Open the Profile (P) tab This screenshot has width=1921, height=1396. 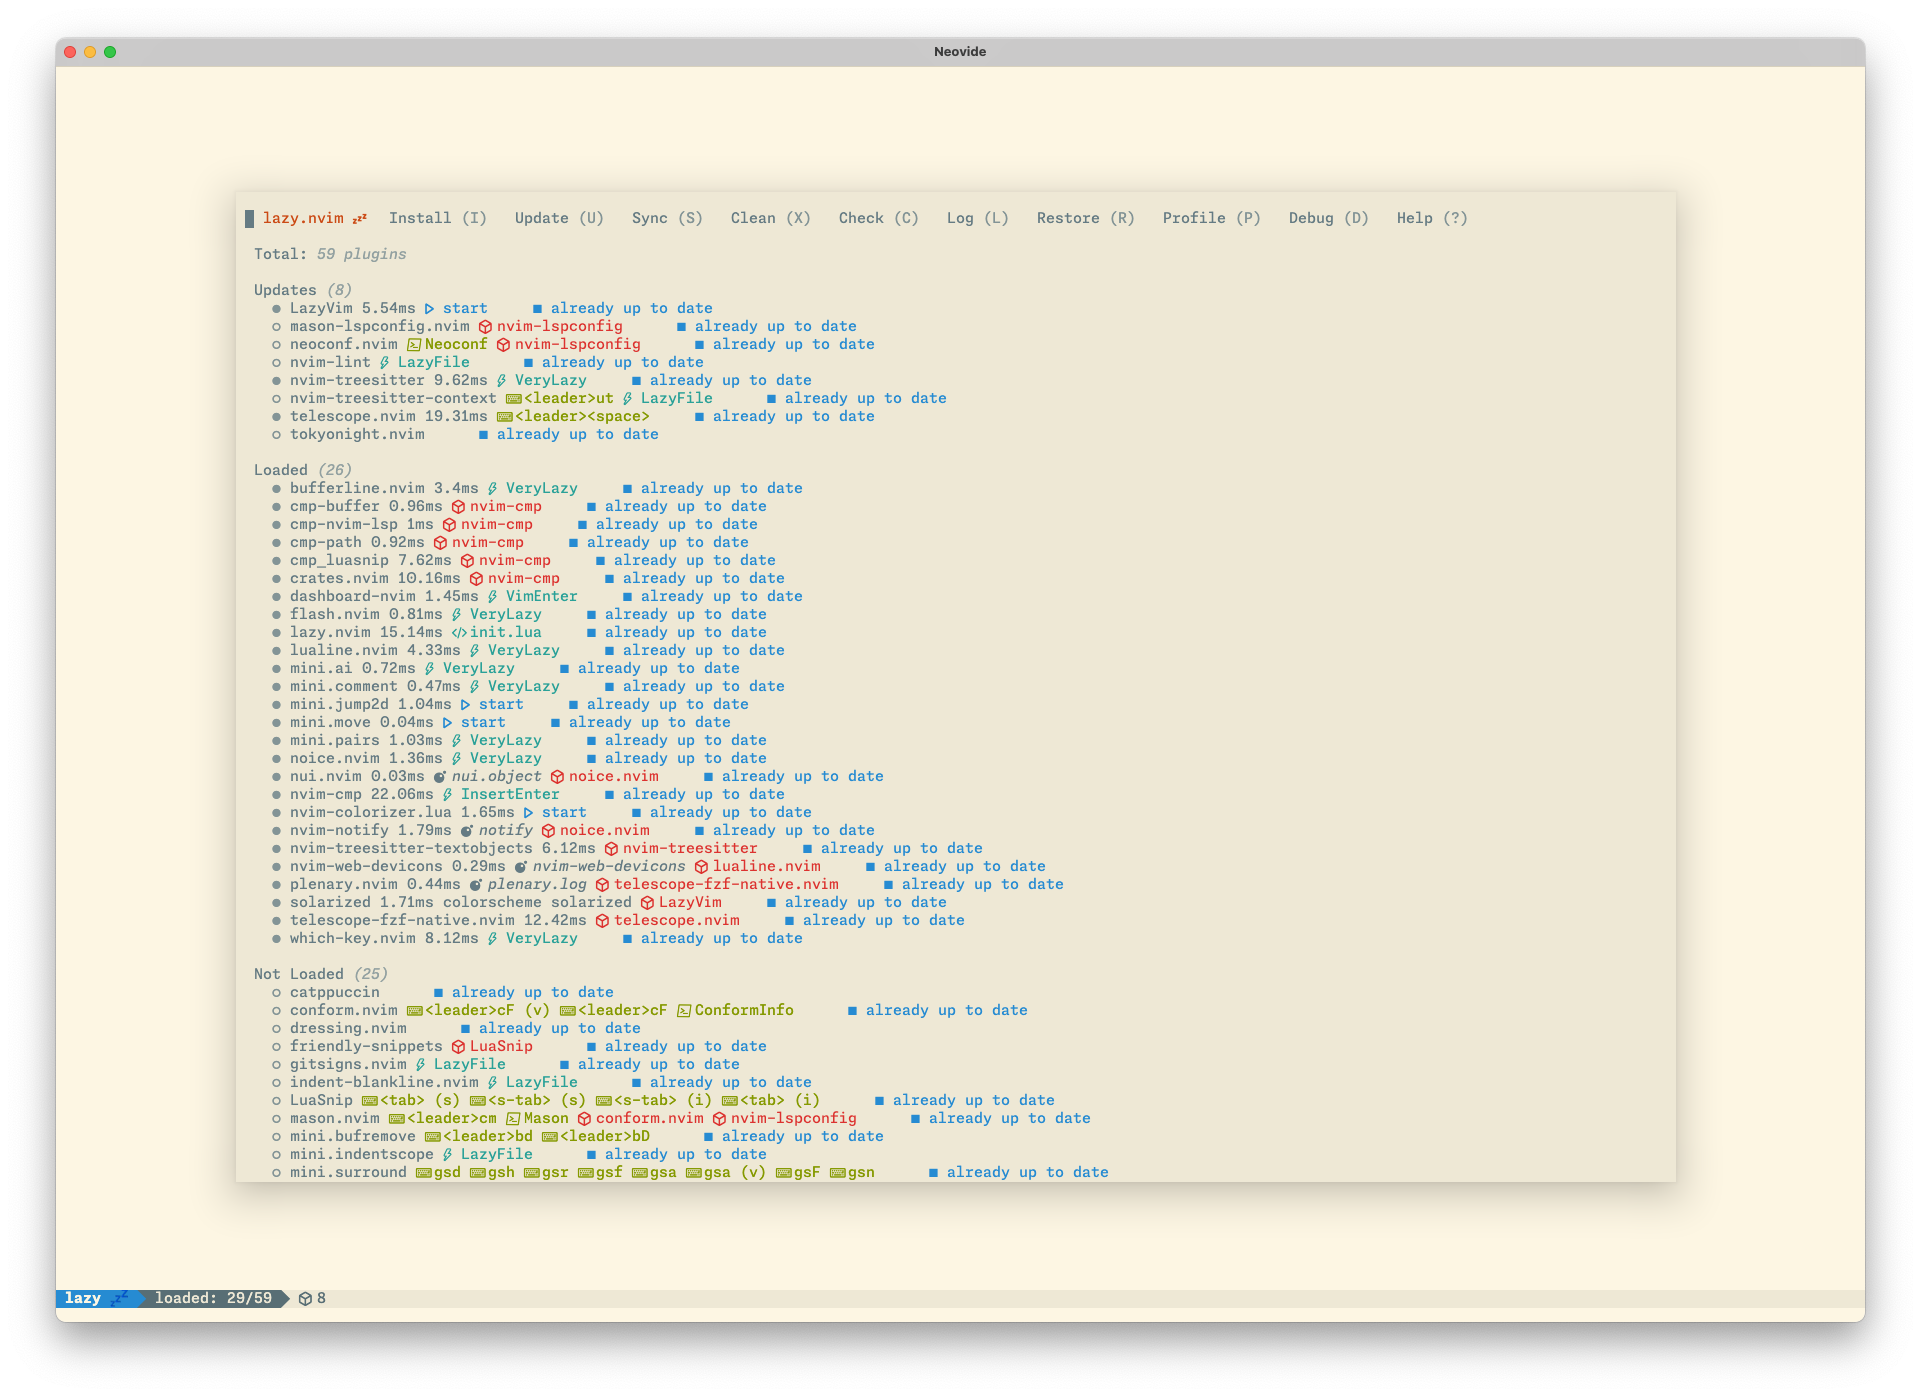(1211, 218)
